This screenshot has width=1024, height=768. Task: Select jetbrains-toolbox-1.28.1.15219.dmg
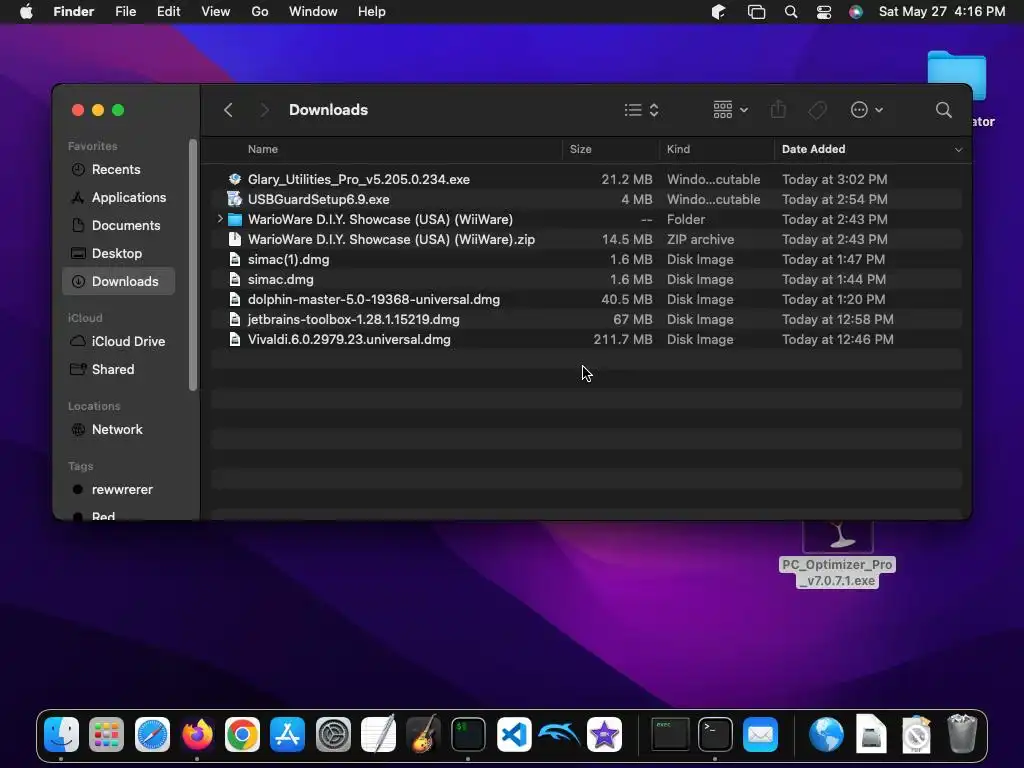click(586, 319)
